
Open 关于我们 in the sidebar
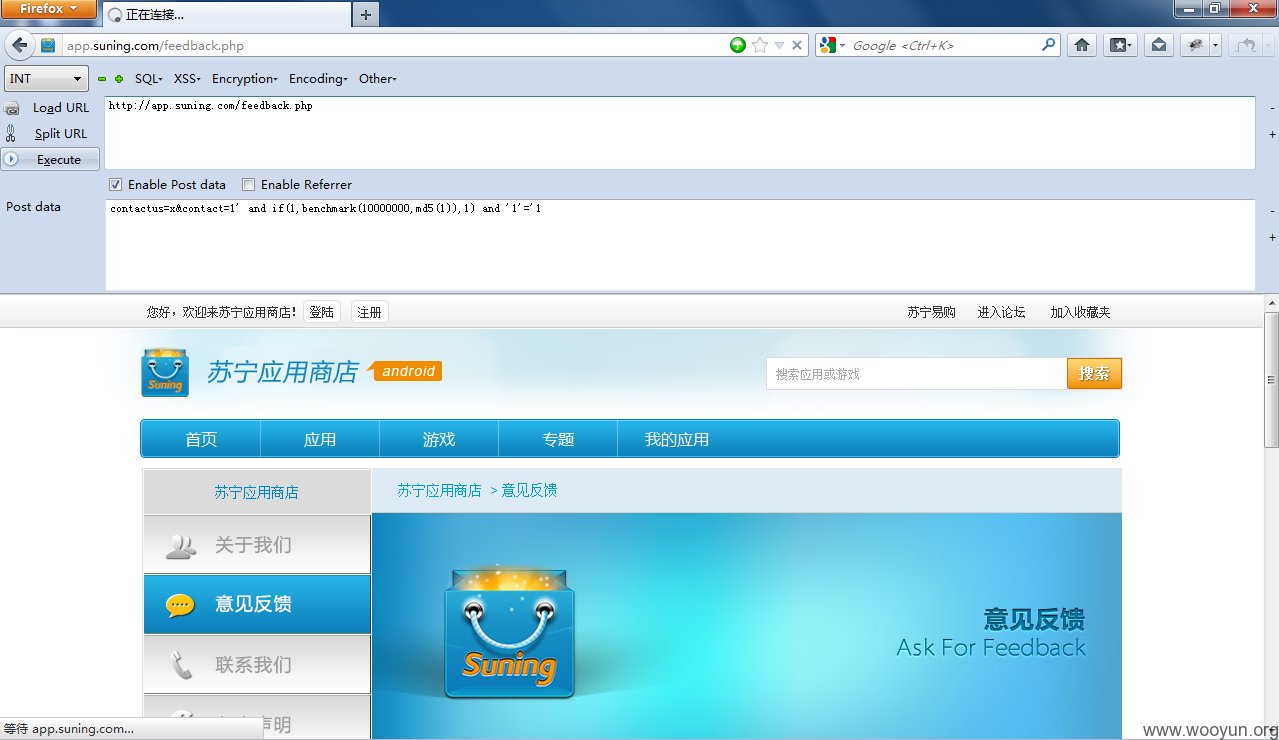(x=257, y=545)
